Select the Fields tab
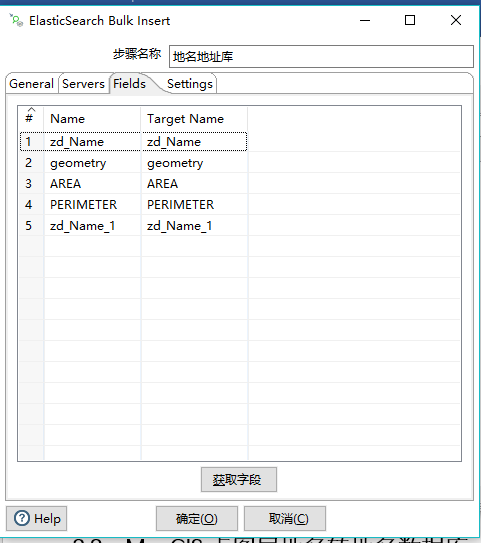This screenshot has height=543, width=481. tap(130, 83)
